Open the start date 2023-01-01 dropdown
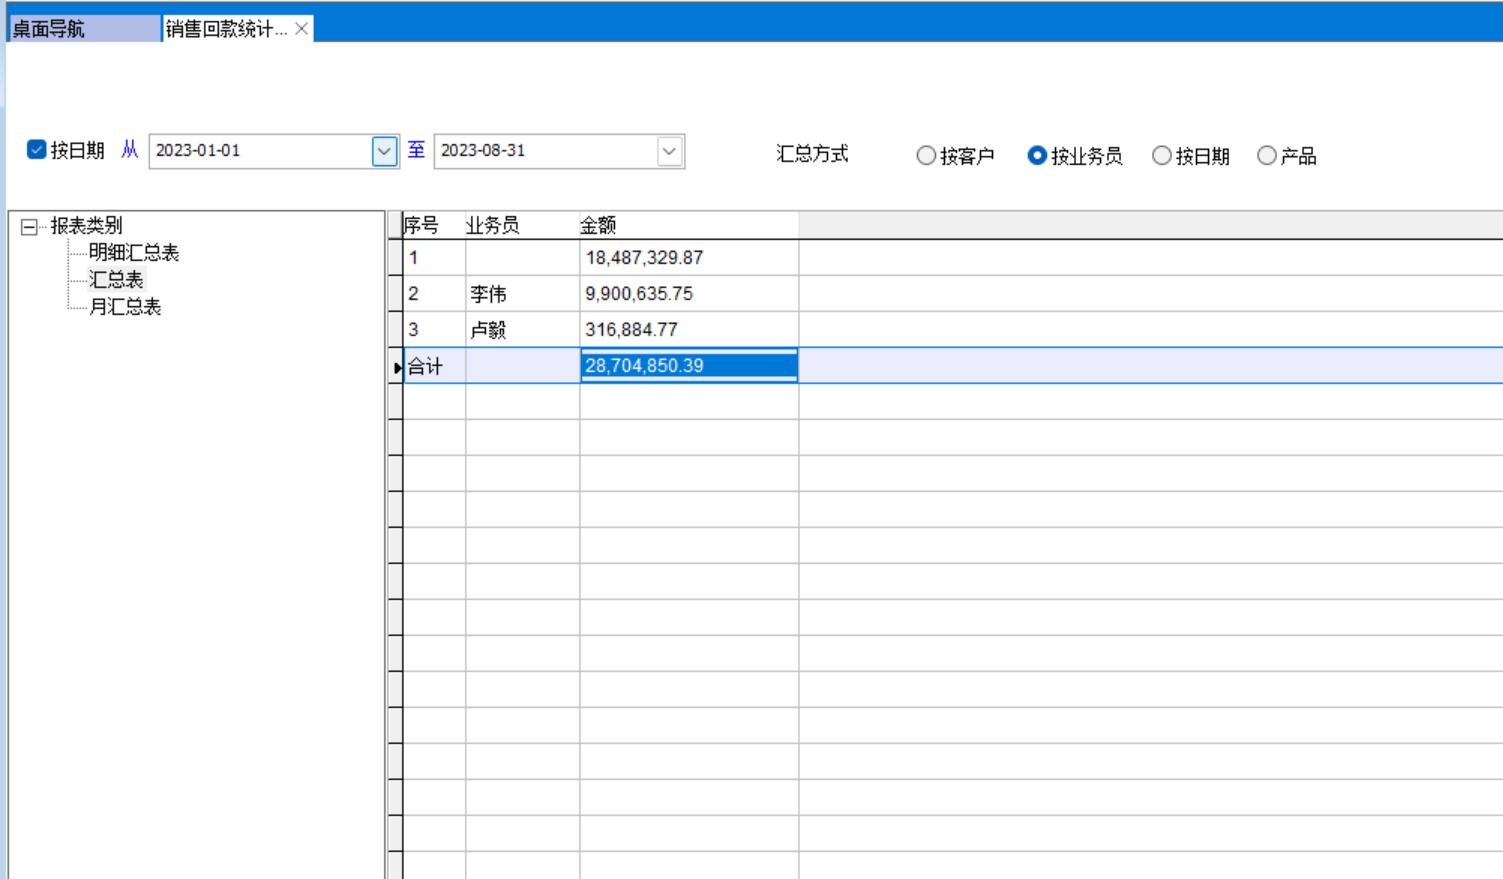Viewport: 1503px width, 879px height. (384, 151)
